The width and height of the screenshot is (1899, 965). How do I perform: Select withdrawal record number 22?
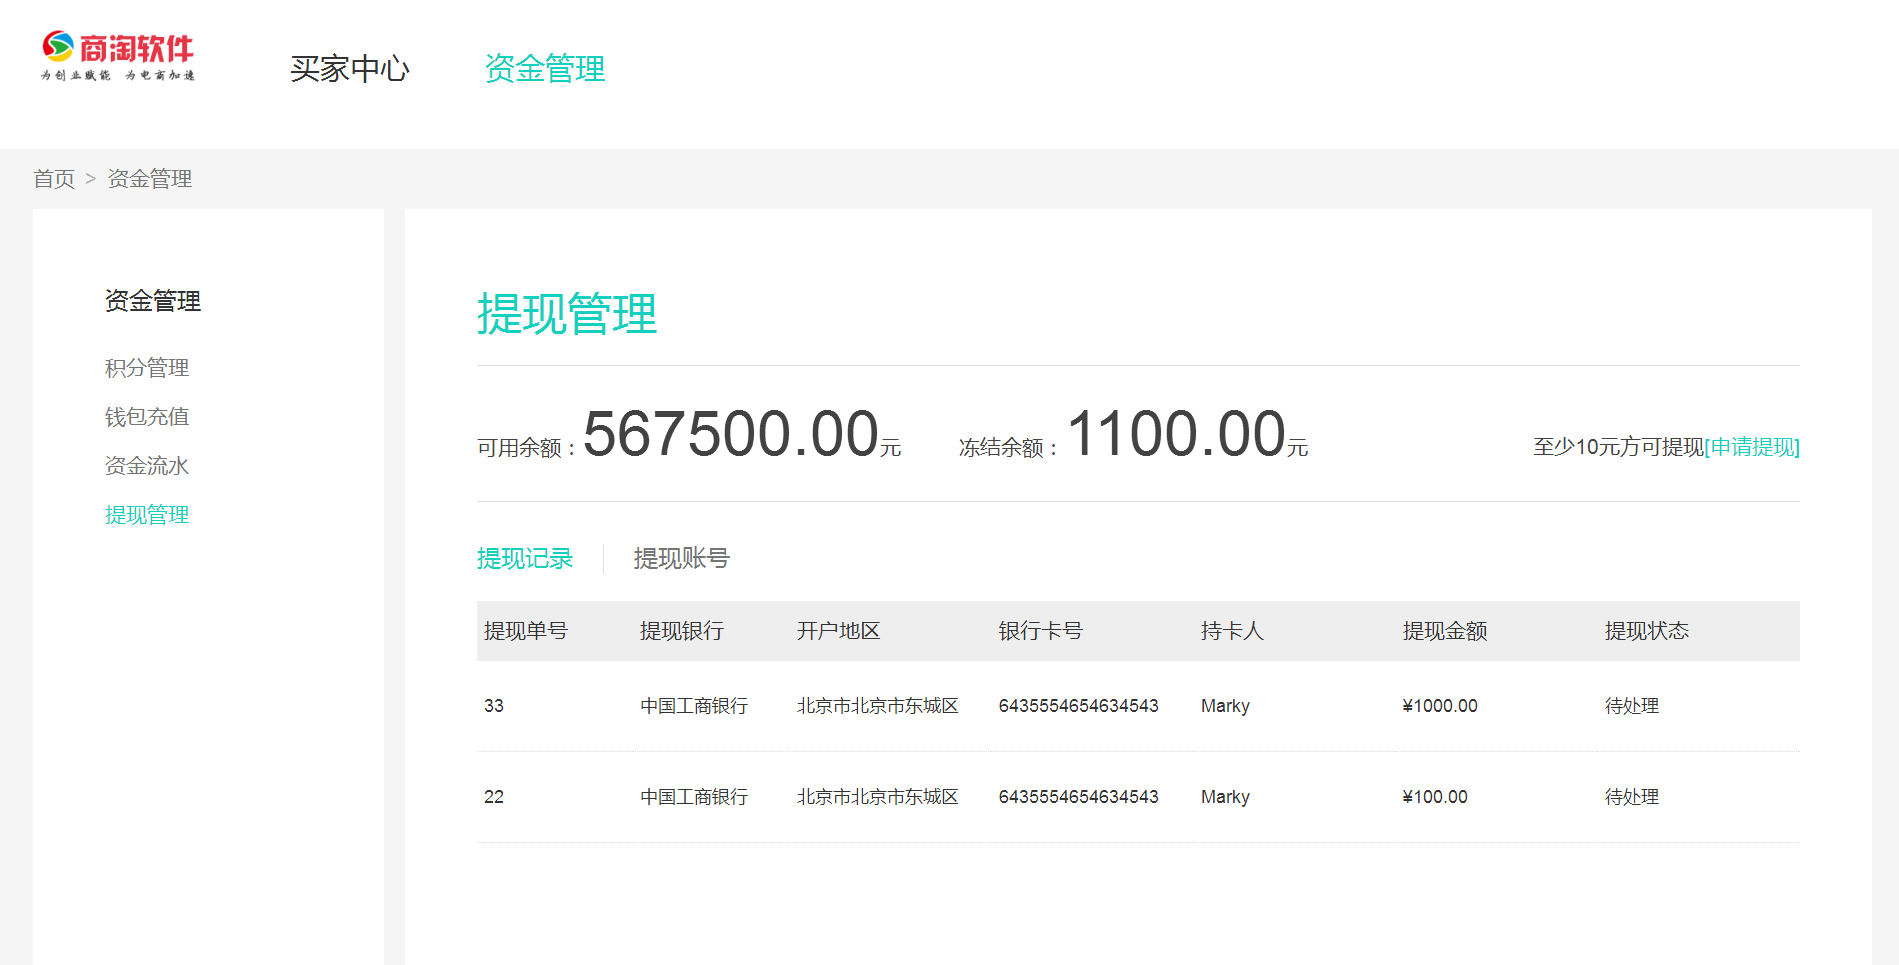point(494,797)
